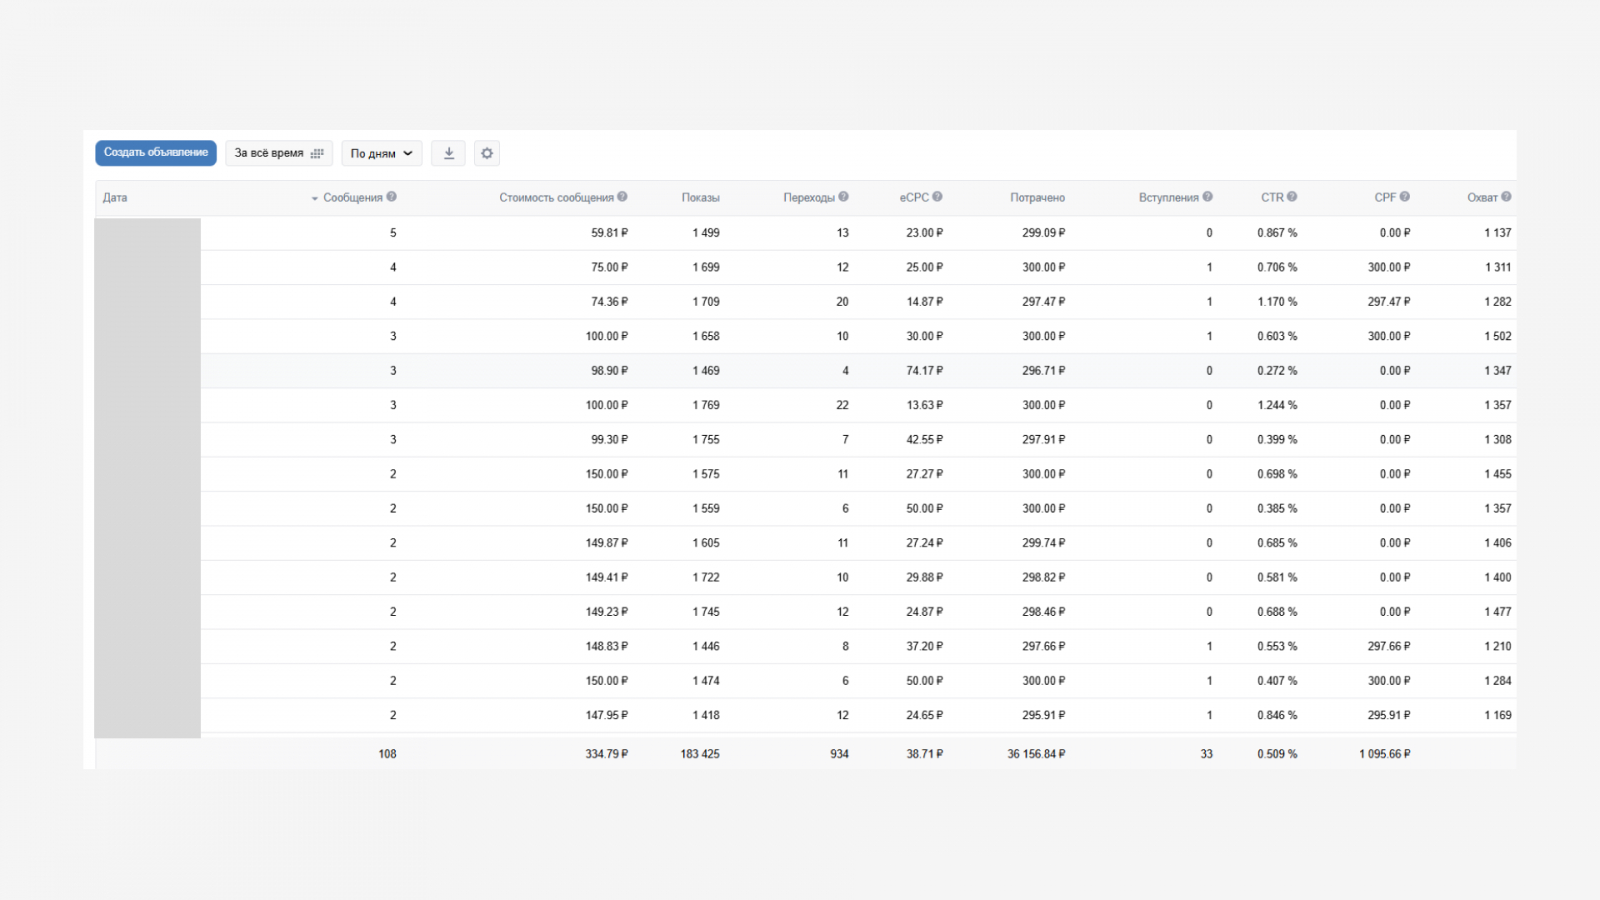Click help icon beside Стоимость сообщения

622,197
